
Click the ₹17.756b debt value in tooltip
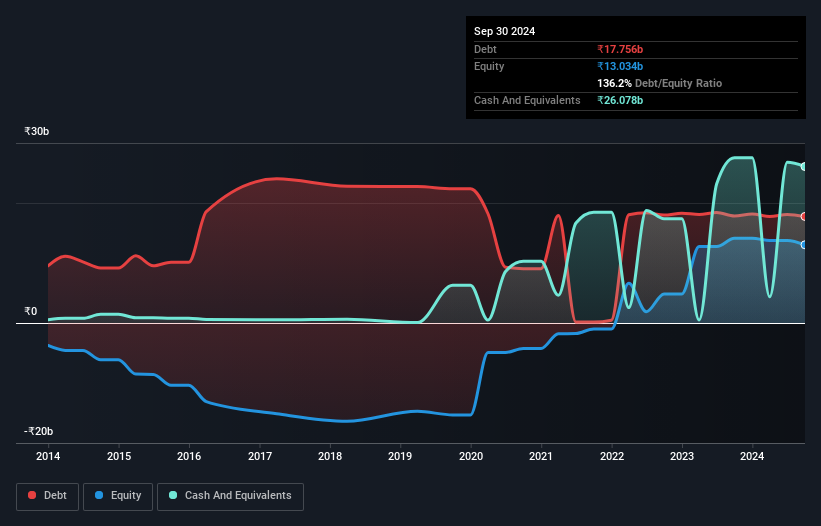coord(620,49)
